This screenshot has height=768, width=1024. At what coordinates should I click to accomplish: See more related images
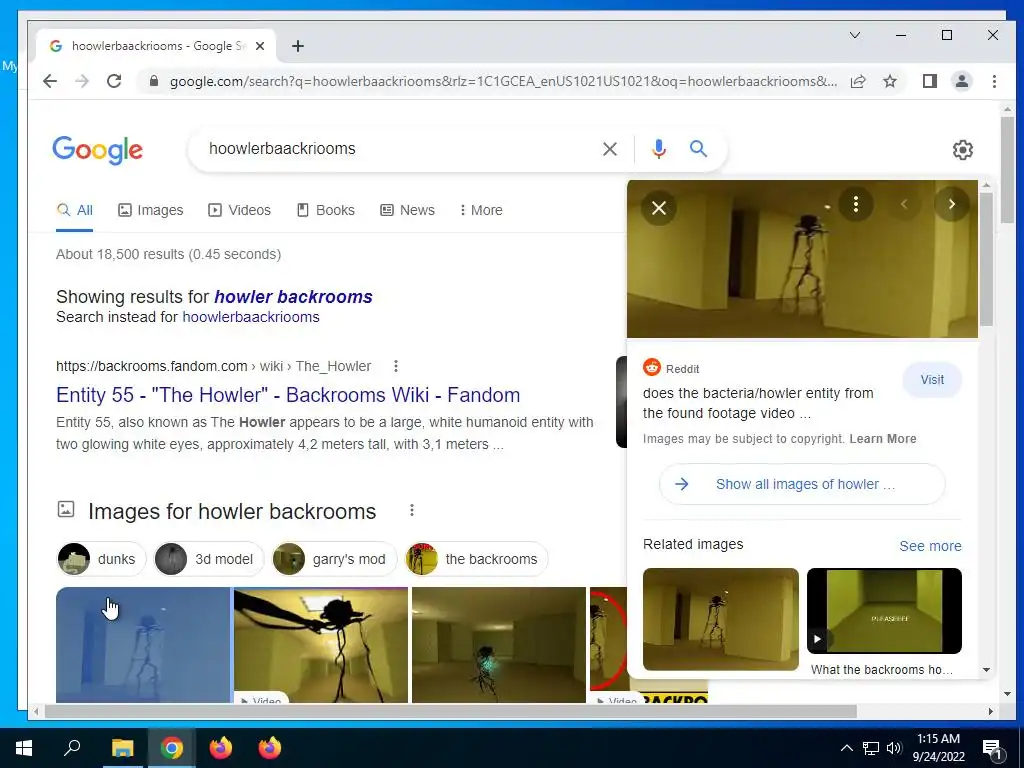[x=930, y=546]
